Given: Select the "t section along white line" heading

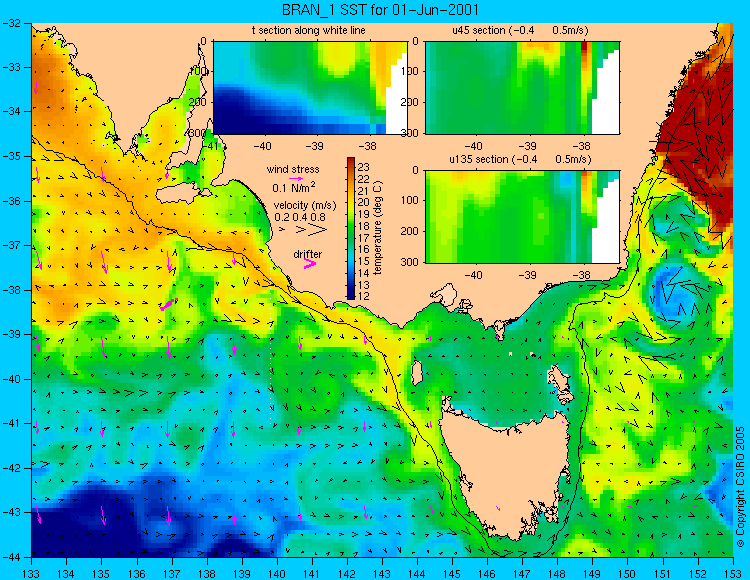Looking at the screenshot, I should click(309, 30).
